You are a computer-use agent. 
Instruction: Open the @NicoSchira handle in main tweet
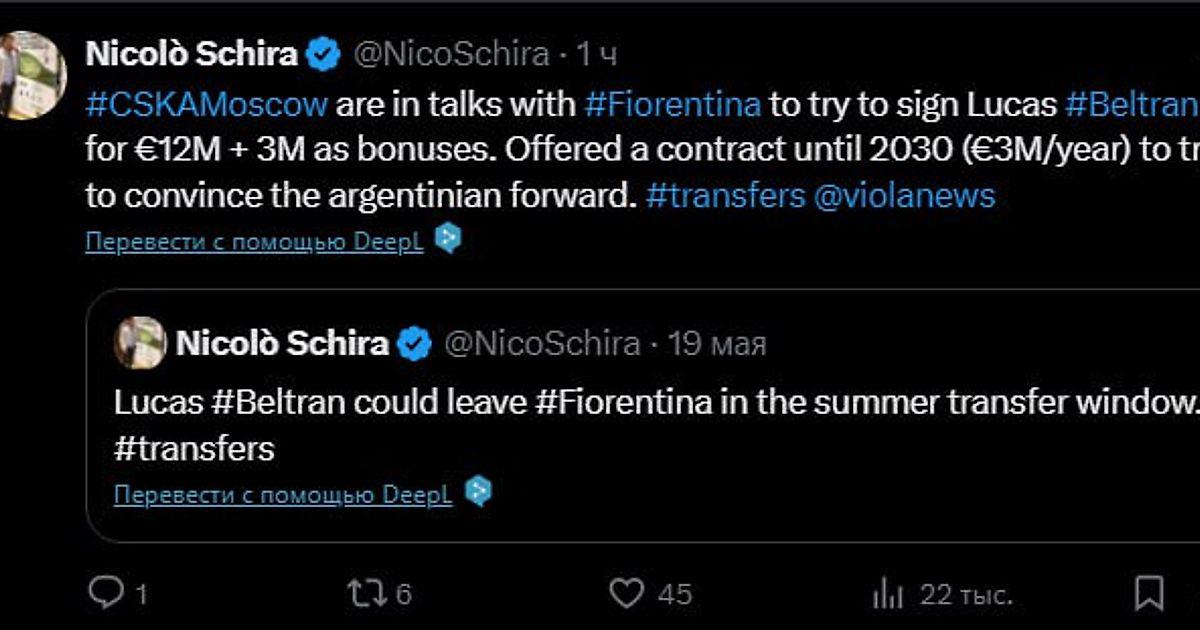coord(452,54)
